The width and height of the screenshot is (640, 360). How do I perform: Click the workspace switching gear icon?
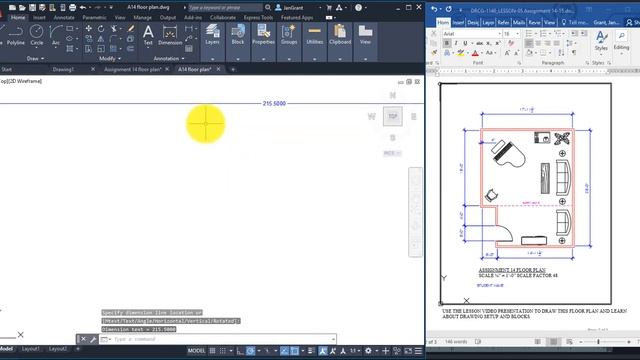pyautogui.click(x=368, y=351)
